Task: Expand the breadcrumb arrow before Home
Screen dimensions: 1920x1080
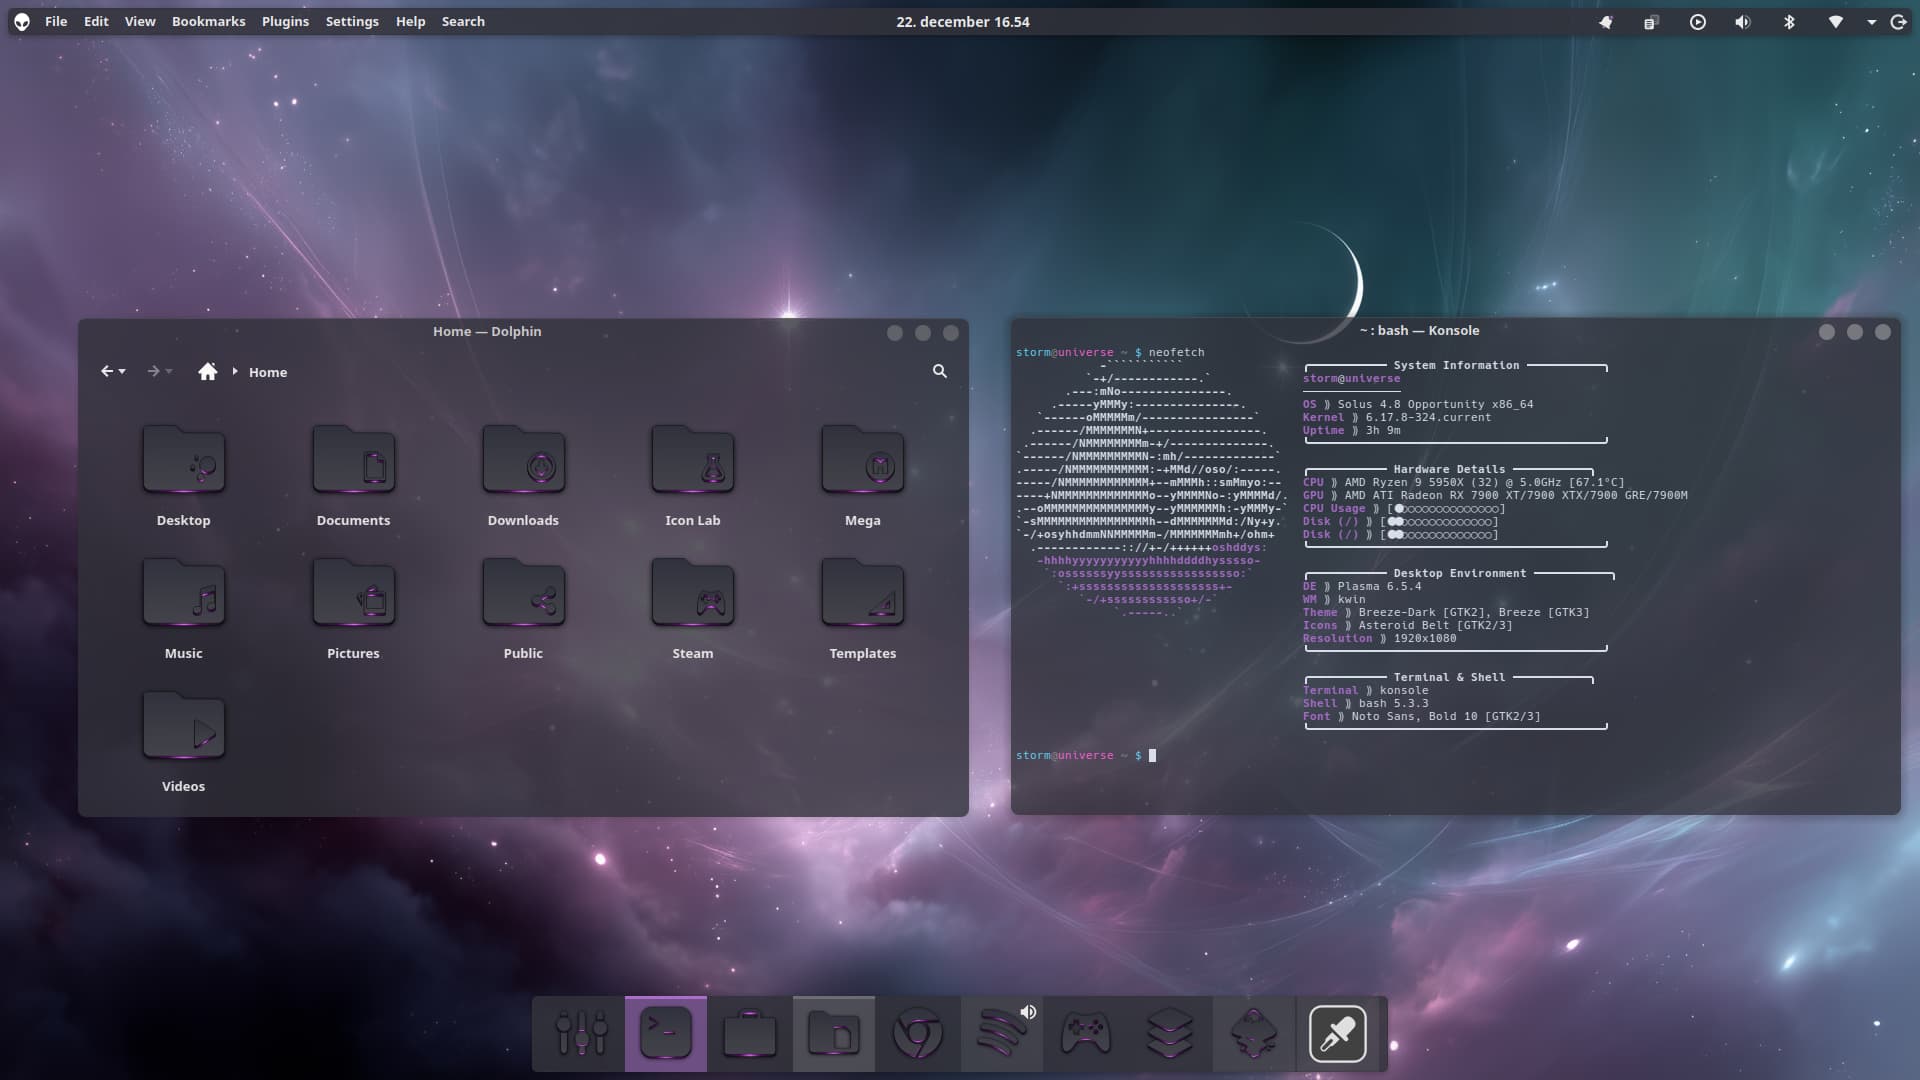Action: tap(235, 371)
